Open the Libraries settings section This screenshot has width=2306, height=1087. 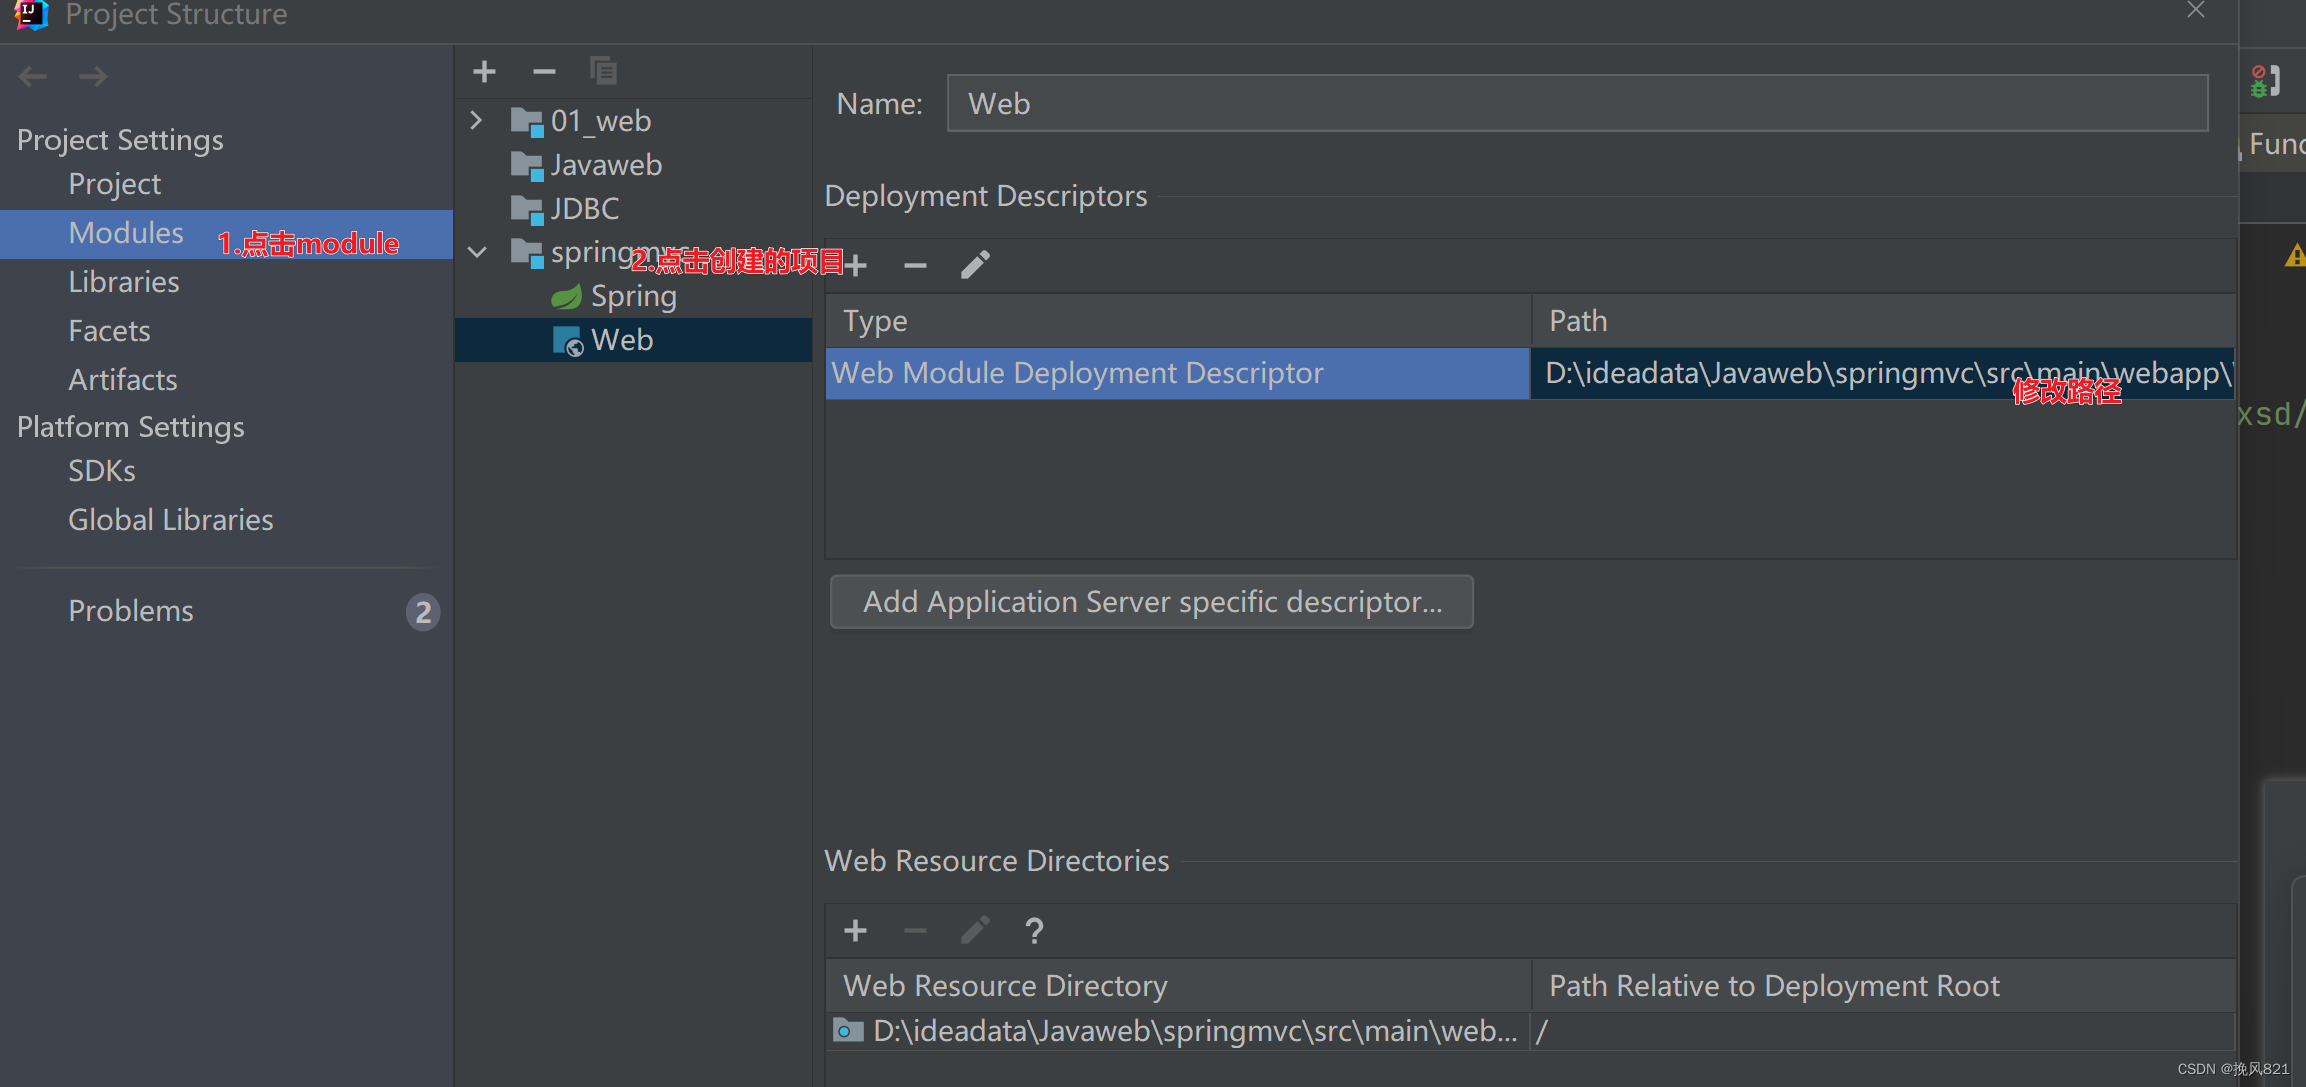(124, 282)
